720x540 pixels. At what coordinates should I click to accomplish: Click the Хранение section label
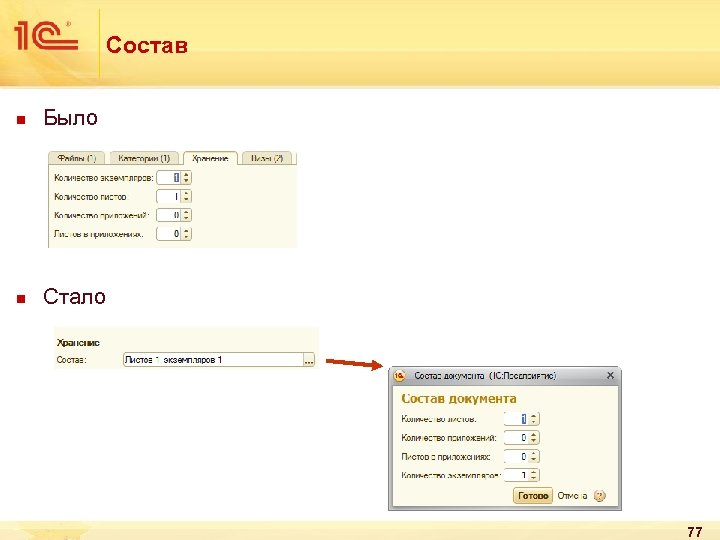78,343
